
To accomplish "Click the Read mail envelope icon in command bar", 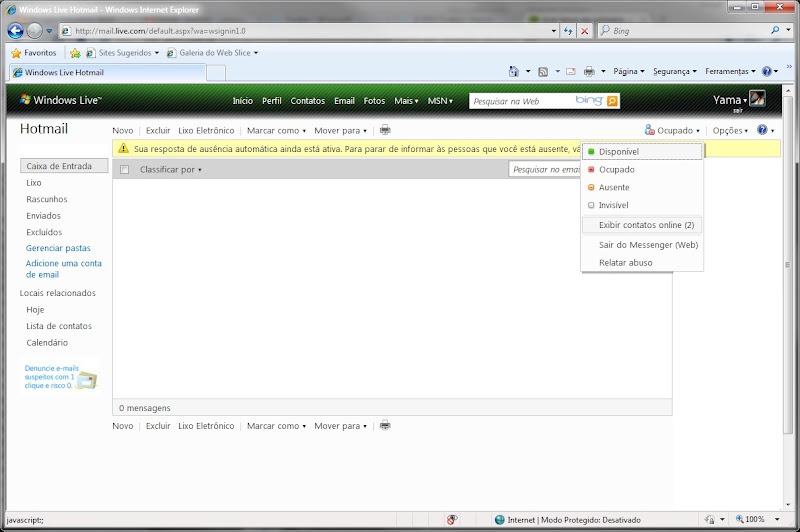I will point(571,71).
